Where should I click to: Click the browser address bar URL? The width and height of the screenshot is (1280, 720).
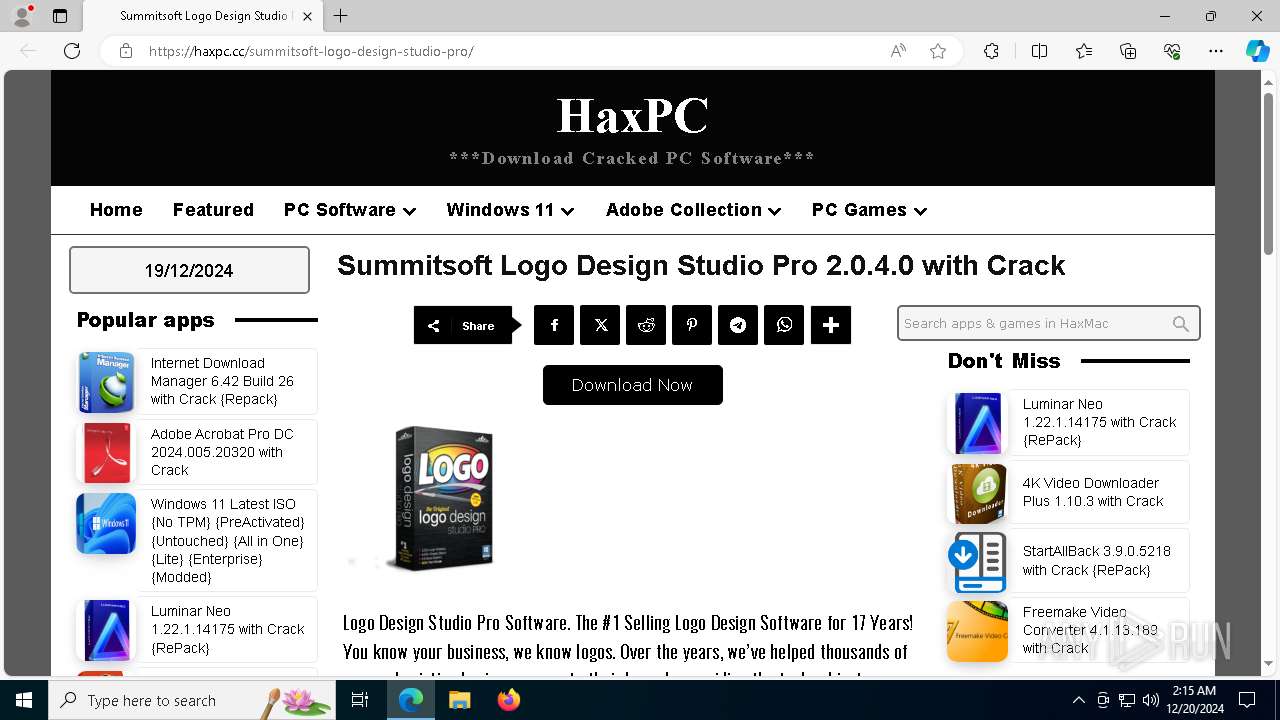(311, 51)
